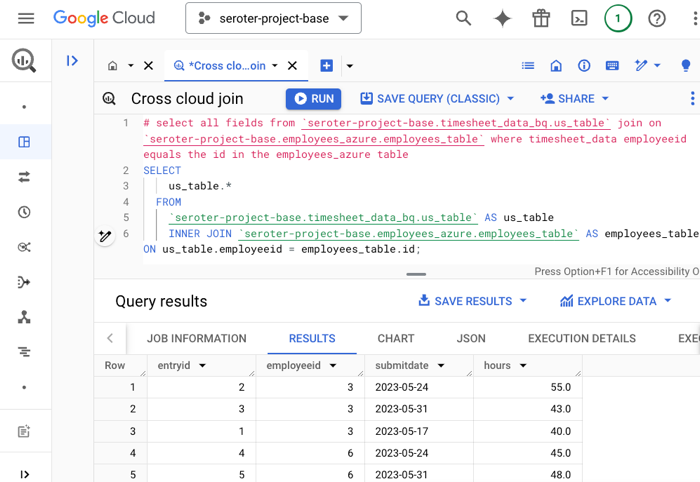Open the main navigation hamburger menu

click(26, 18)
